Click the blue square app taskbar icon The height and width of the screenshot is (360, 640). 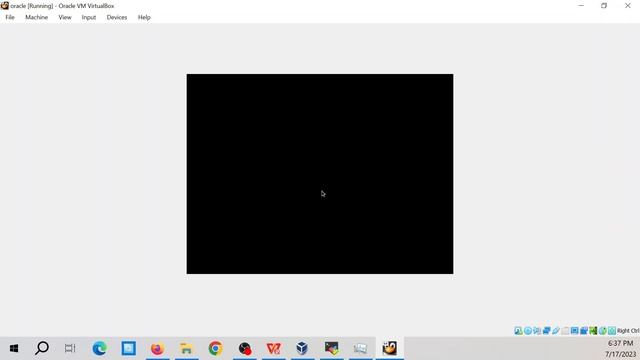tap(129, 349)
